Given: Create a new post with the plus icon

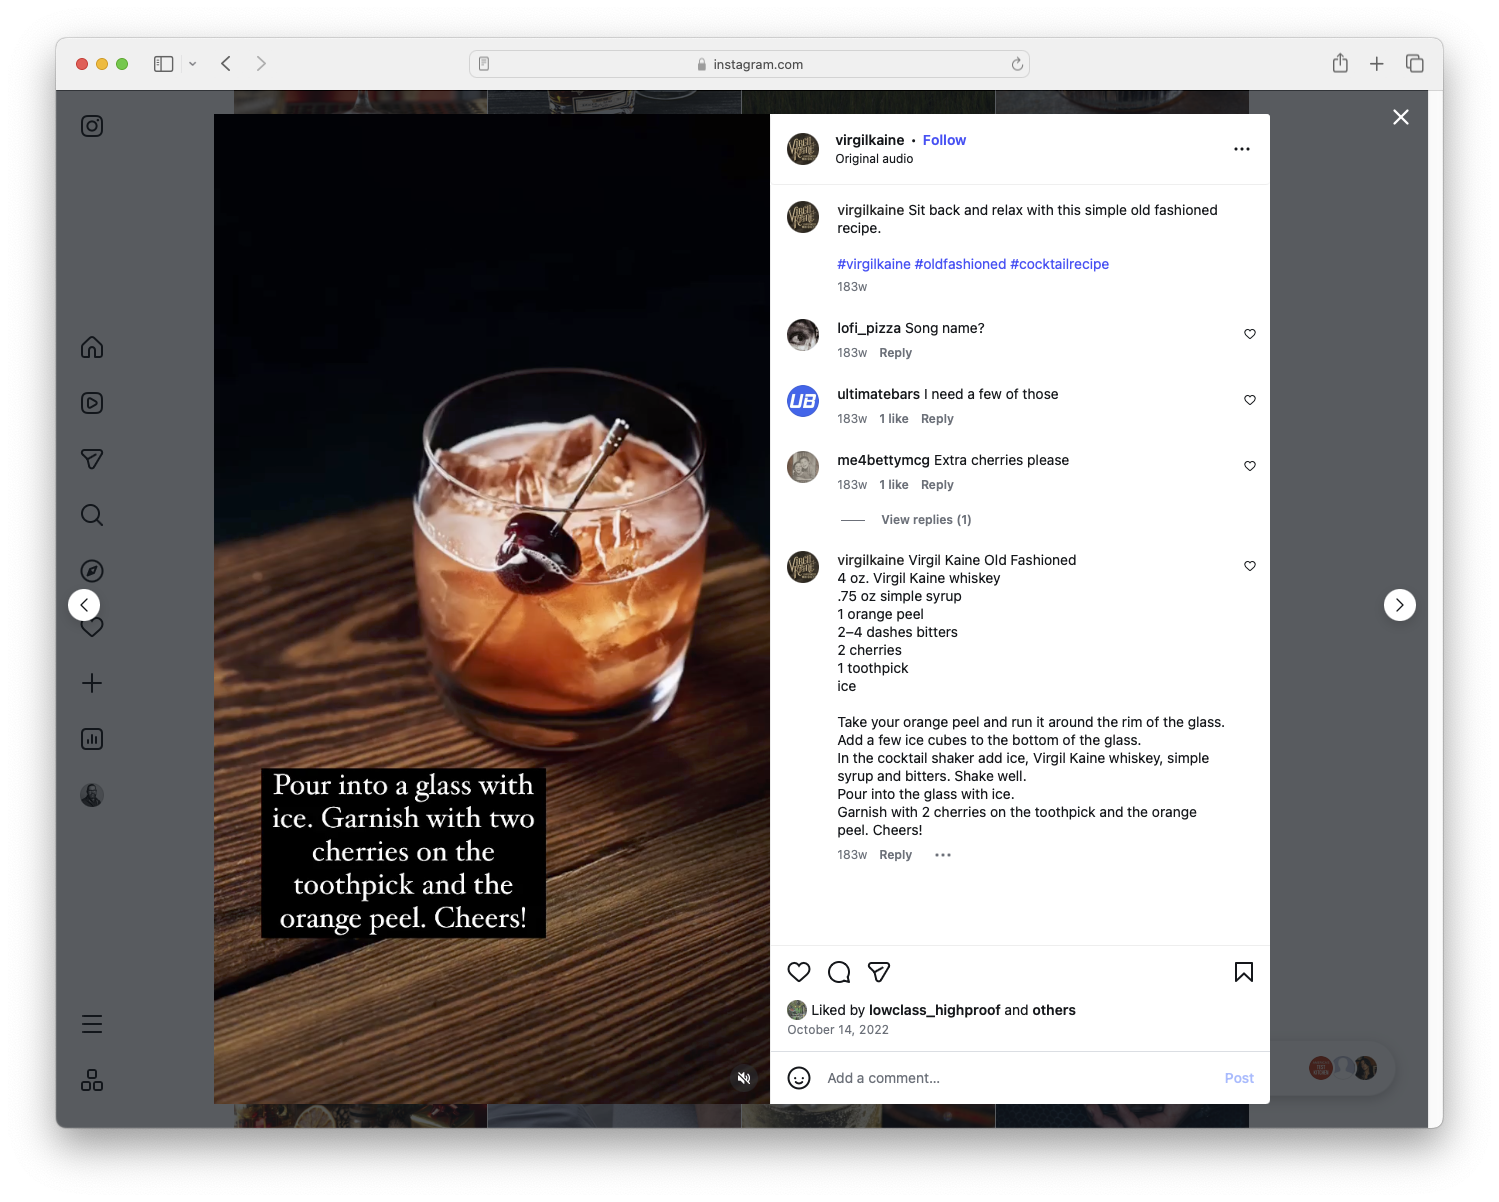Looking at the screenshot, I should pyautogui.click(x=91, y=683).
